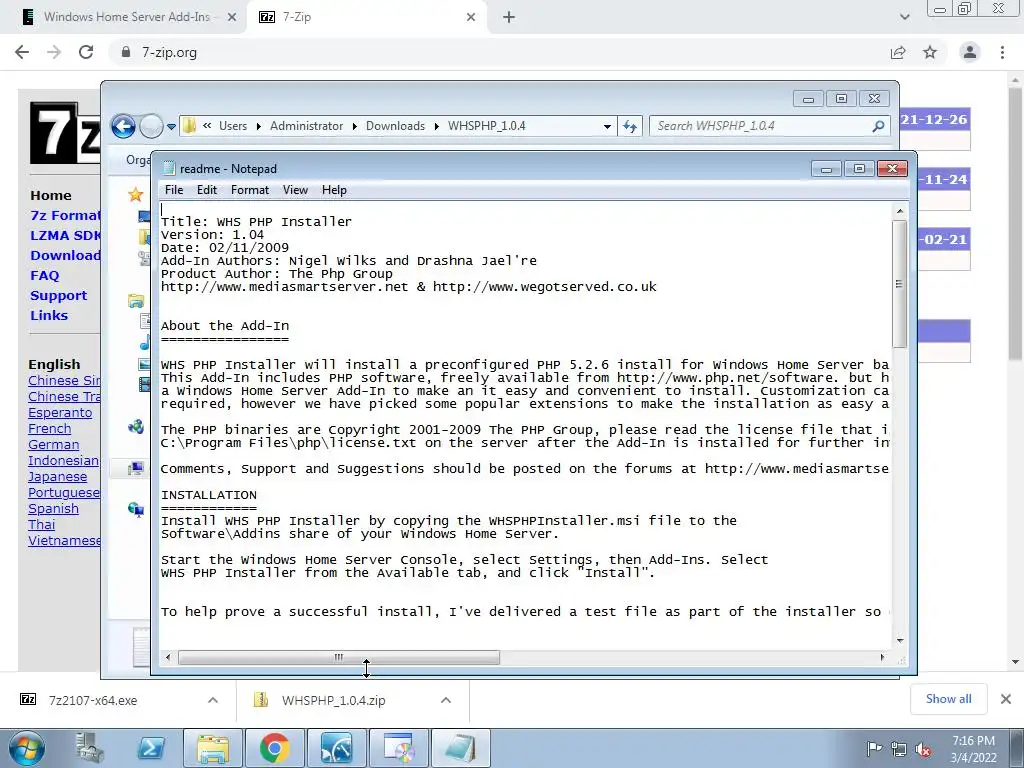
Task: Select the Japanese language link
Action: [57, 477]
